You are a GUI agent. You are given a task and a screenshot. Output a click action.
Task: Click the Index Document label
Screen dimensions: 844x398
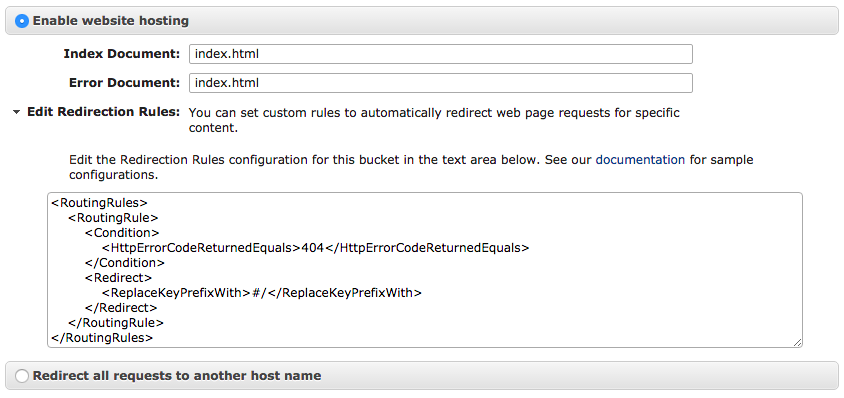tap(122, 54)
